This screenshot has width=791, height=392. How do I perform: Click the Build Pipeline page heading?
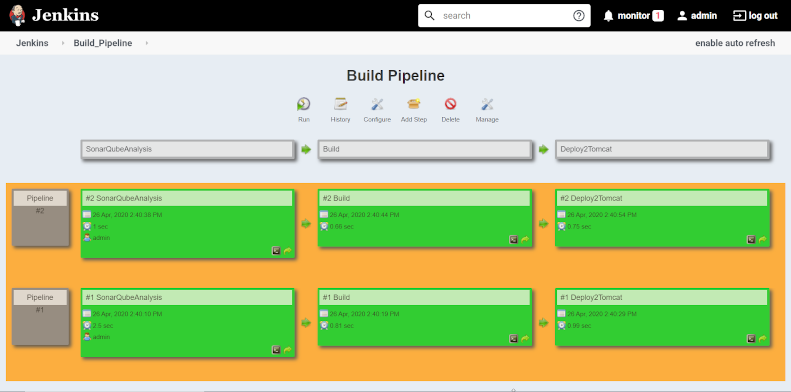coord(396,76)
